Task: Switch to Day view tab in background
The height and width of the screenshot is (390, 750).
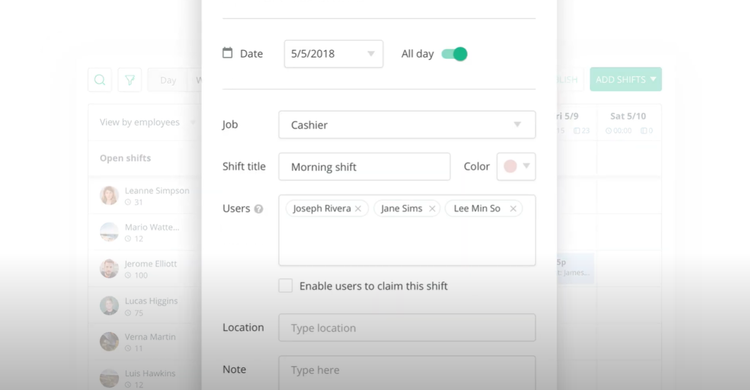Action: 168,80
